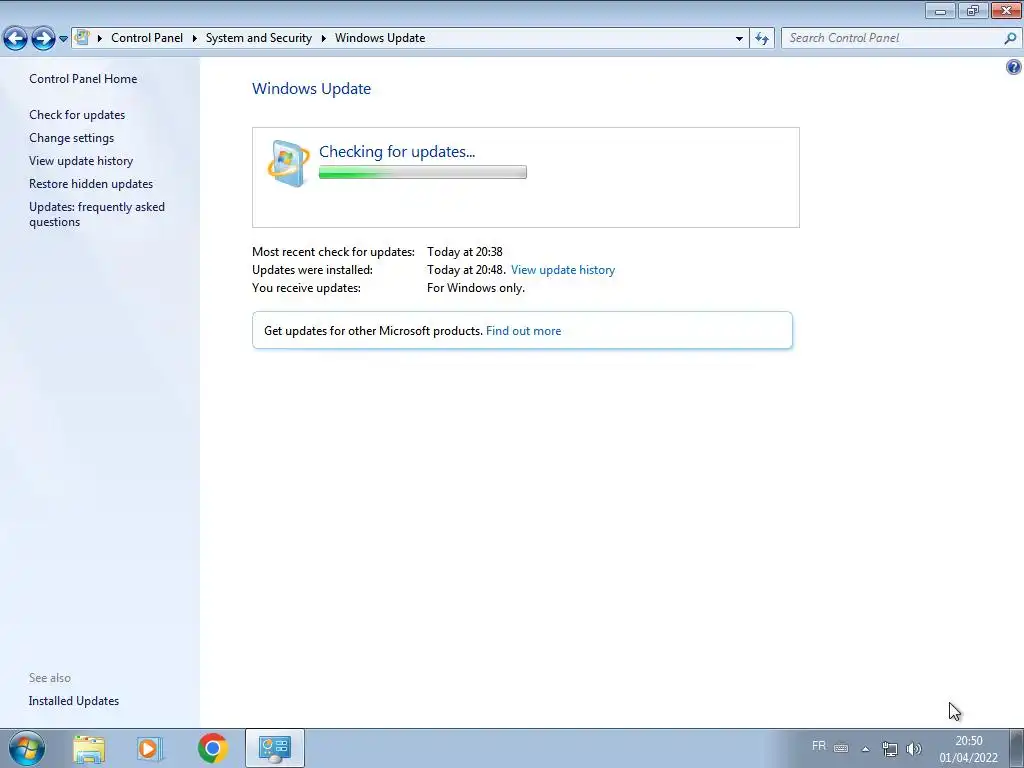
Task: Open Updates: frequently asked questions
Action: tap(97, 214)
